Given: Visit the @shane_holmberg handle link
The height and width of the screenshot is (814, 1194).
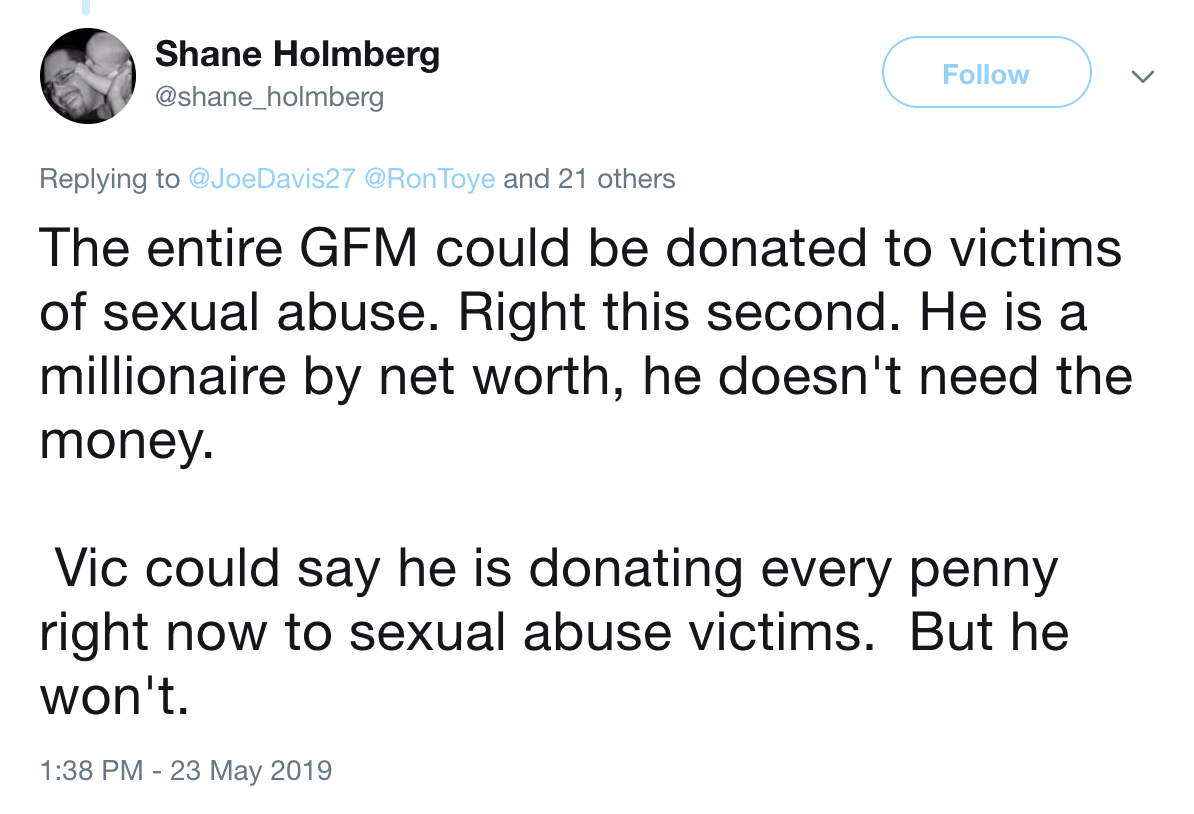Looking at the screenshot, I should point(270,97).
